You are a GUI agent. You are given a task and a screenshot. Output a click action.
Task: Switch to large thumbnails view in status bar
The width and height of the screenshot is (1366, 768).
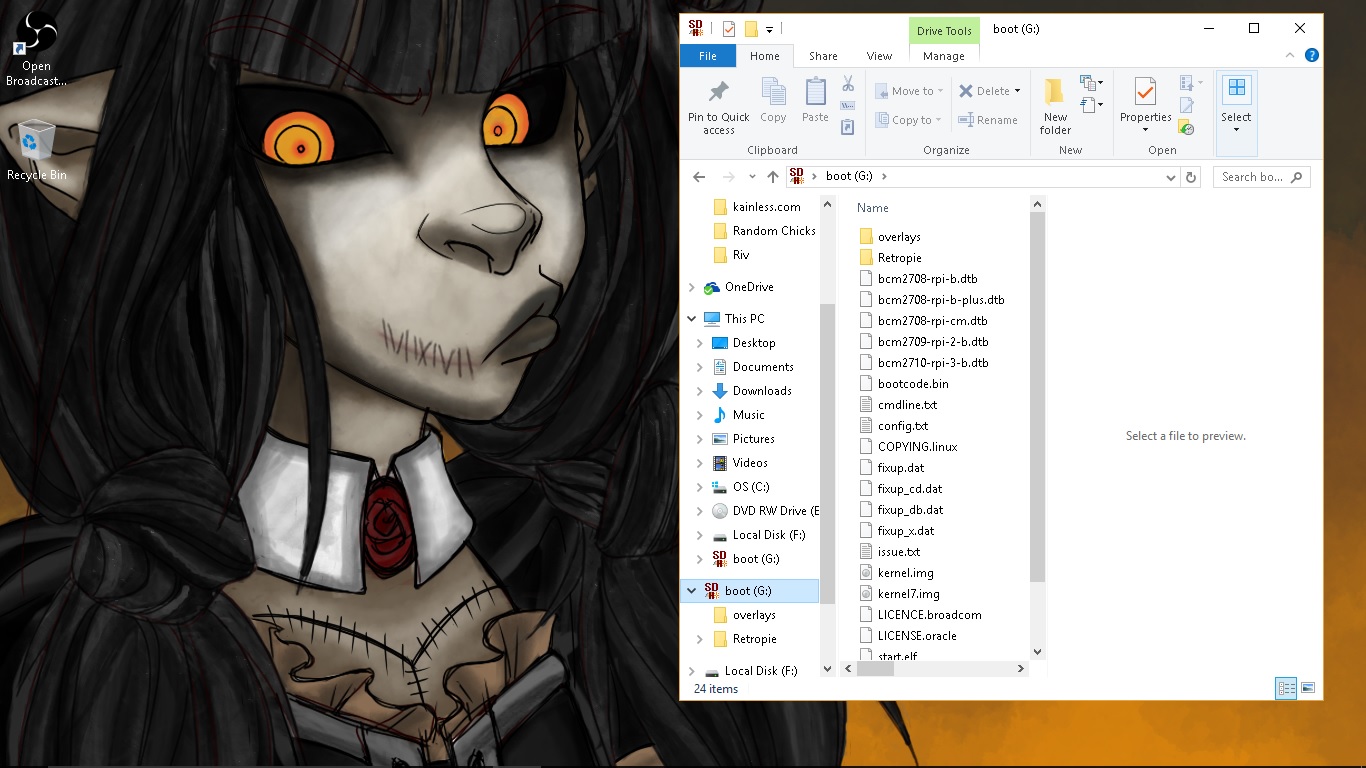coord(1308,688)
